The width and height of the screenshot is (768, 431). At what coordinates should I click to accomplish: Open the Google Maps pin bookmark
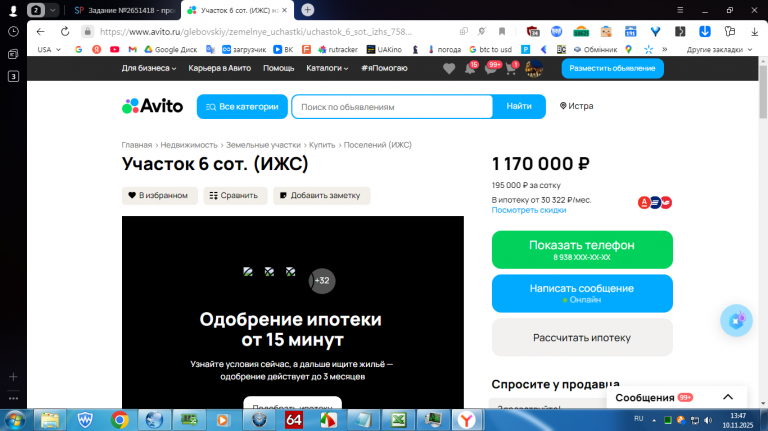click(628, 49)
